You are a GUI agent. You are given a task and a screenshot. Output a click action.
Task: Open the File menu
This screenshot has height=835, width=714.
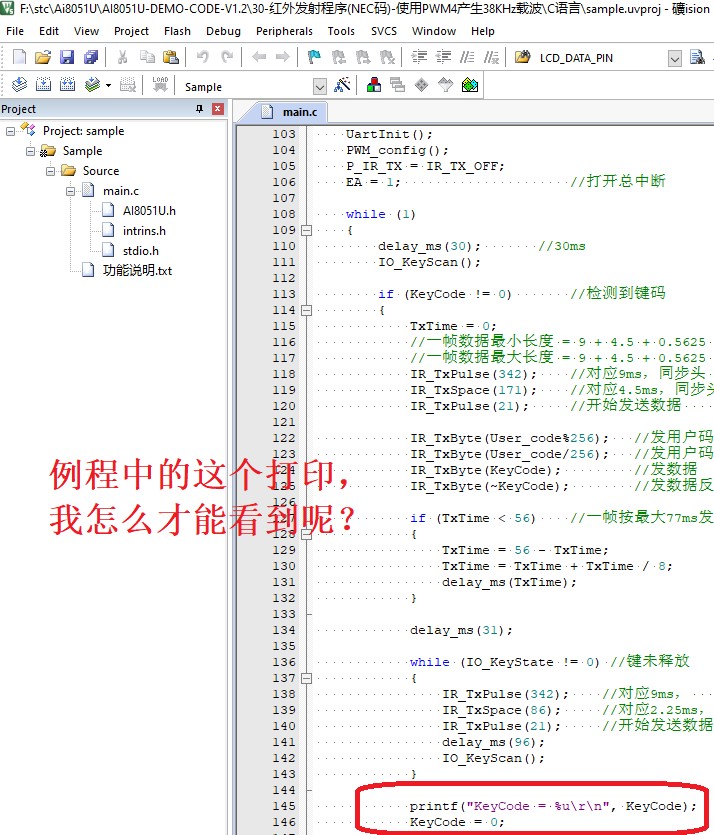coord(15,31)
